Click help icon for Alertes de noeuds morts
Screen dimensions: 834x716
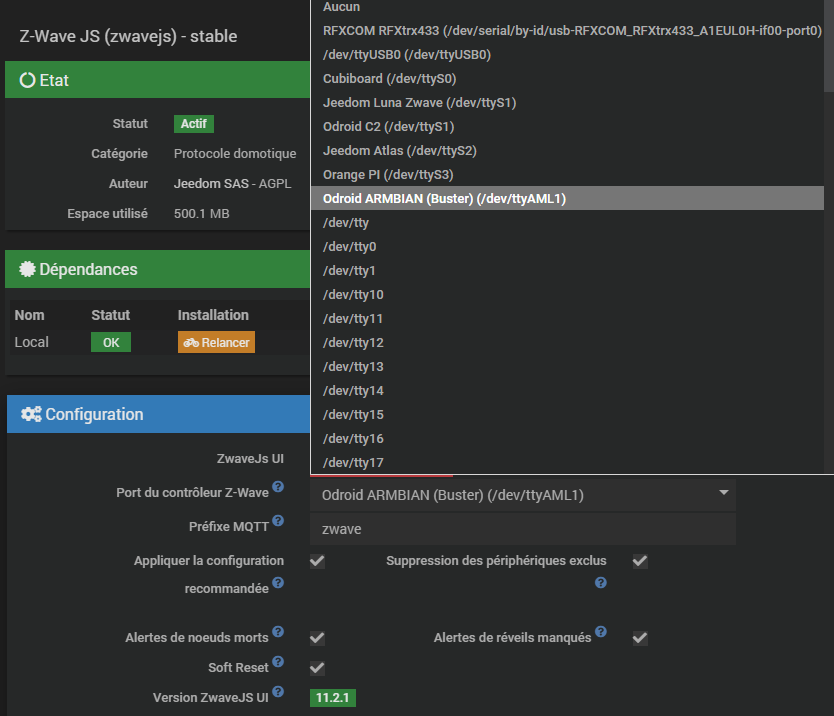pos(278,632)
